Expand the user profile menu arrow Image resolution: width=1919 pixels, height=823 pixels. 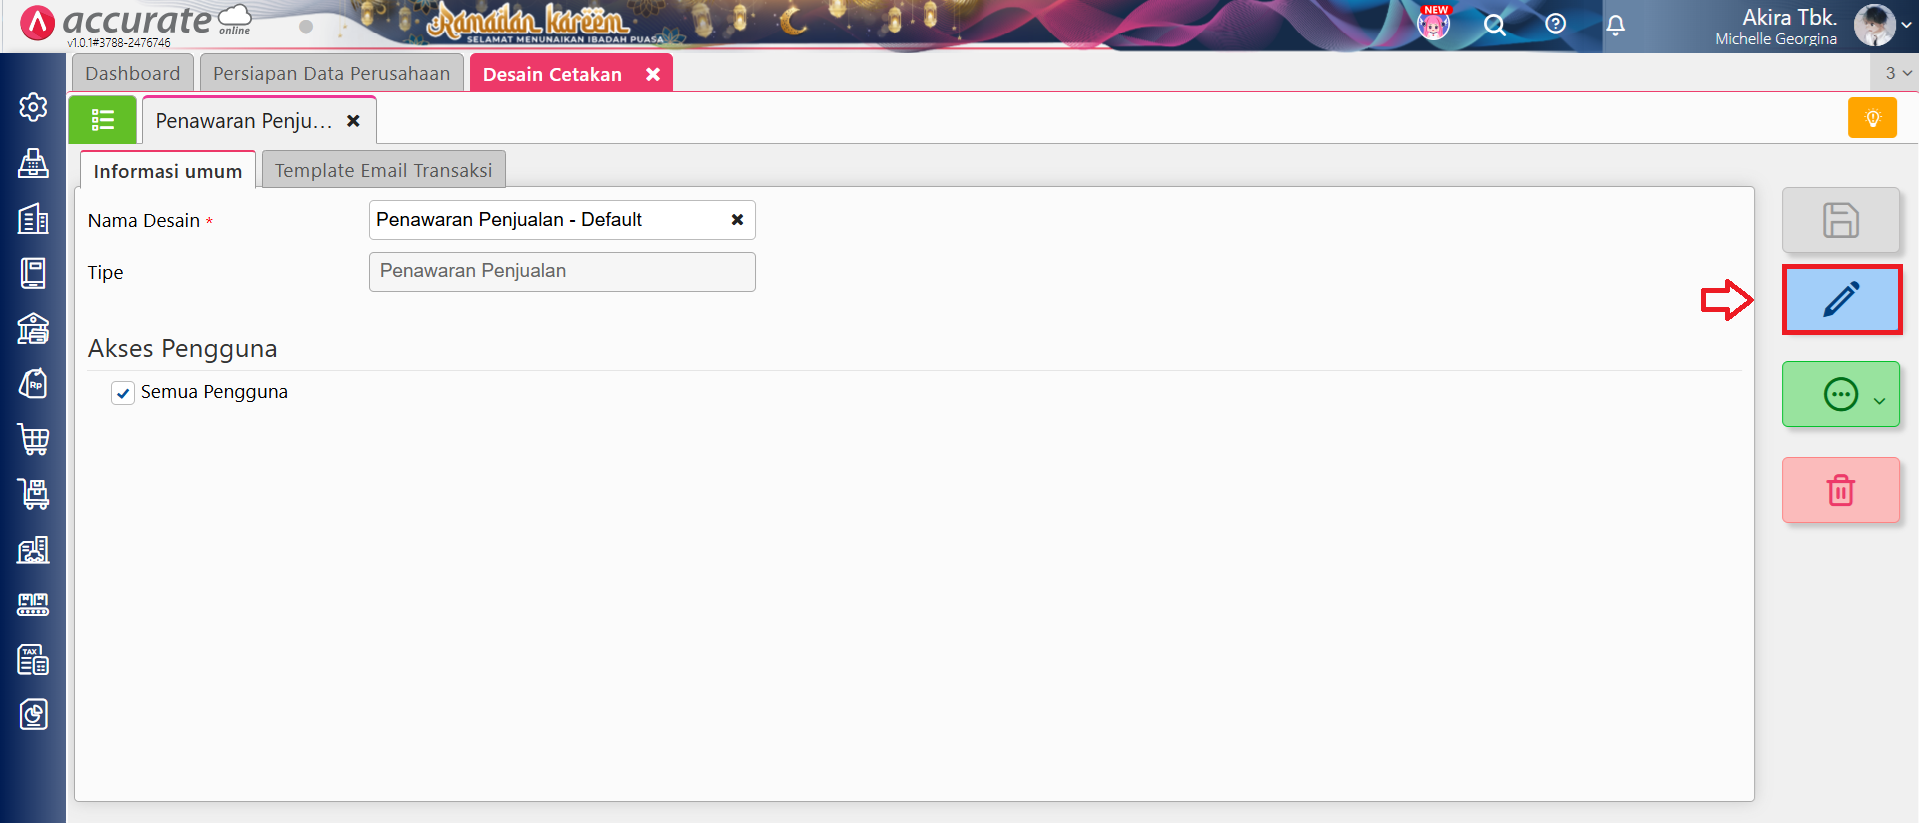click(1906, 26)
